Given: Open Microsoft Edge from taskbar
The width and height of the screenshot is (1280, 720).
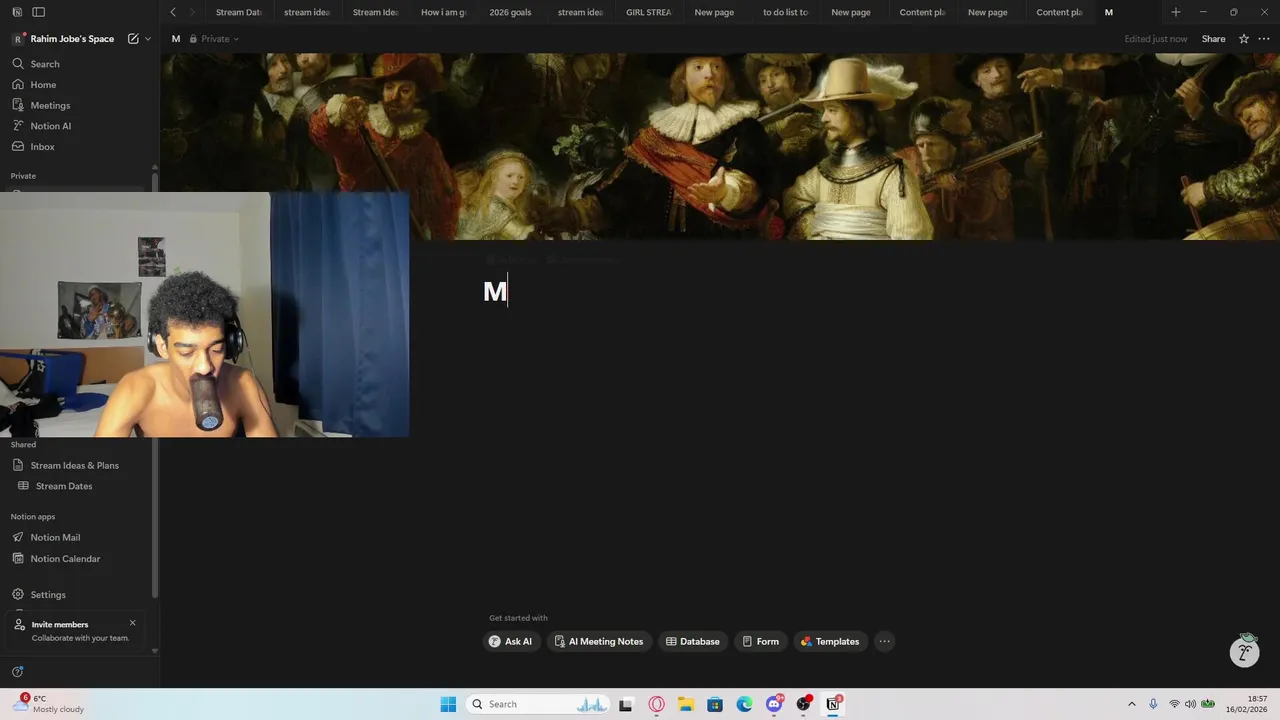Looking at the screenshot, I should [744, 704].
